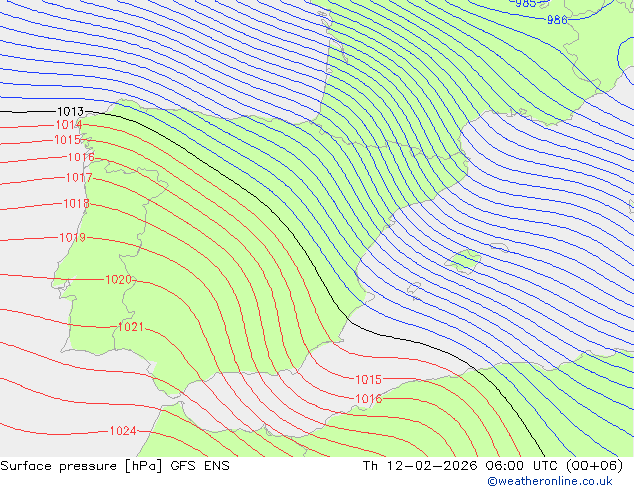The image size is (634, 490).
Task: Open the weatheronline.co.uk link
Action: pyautogui.click(x=550, y=481)
